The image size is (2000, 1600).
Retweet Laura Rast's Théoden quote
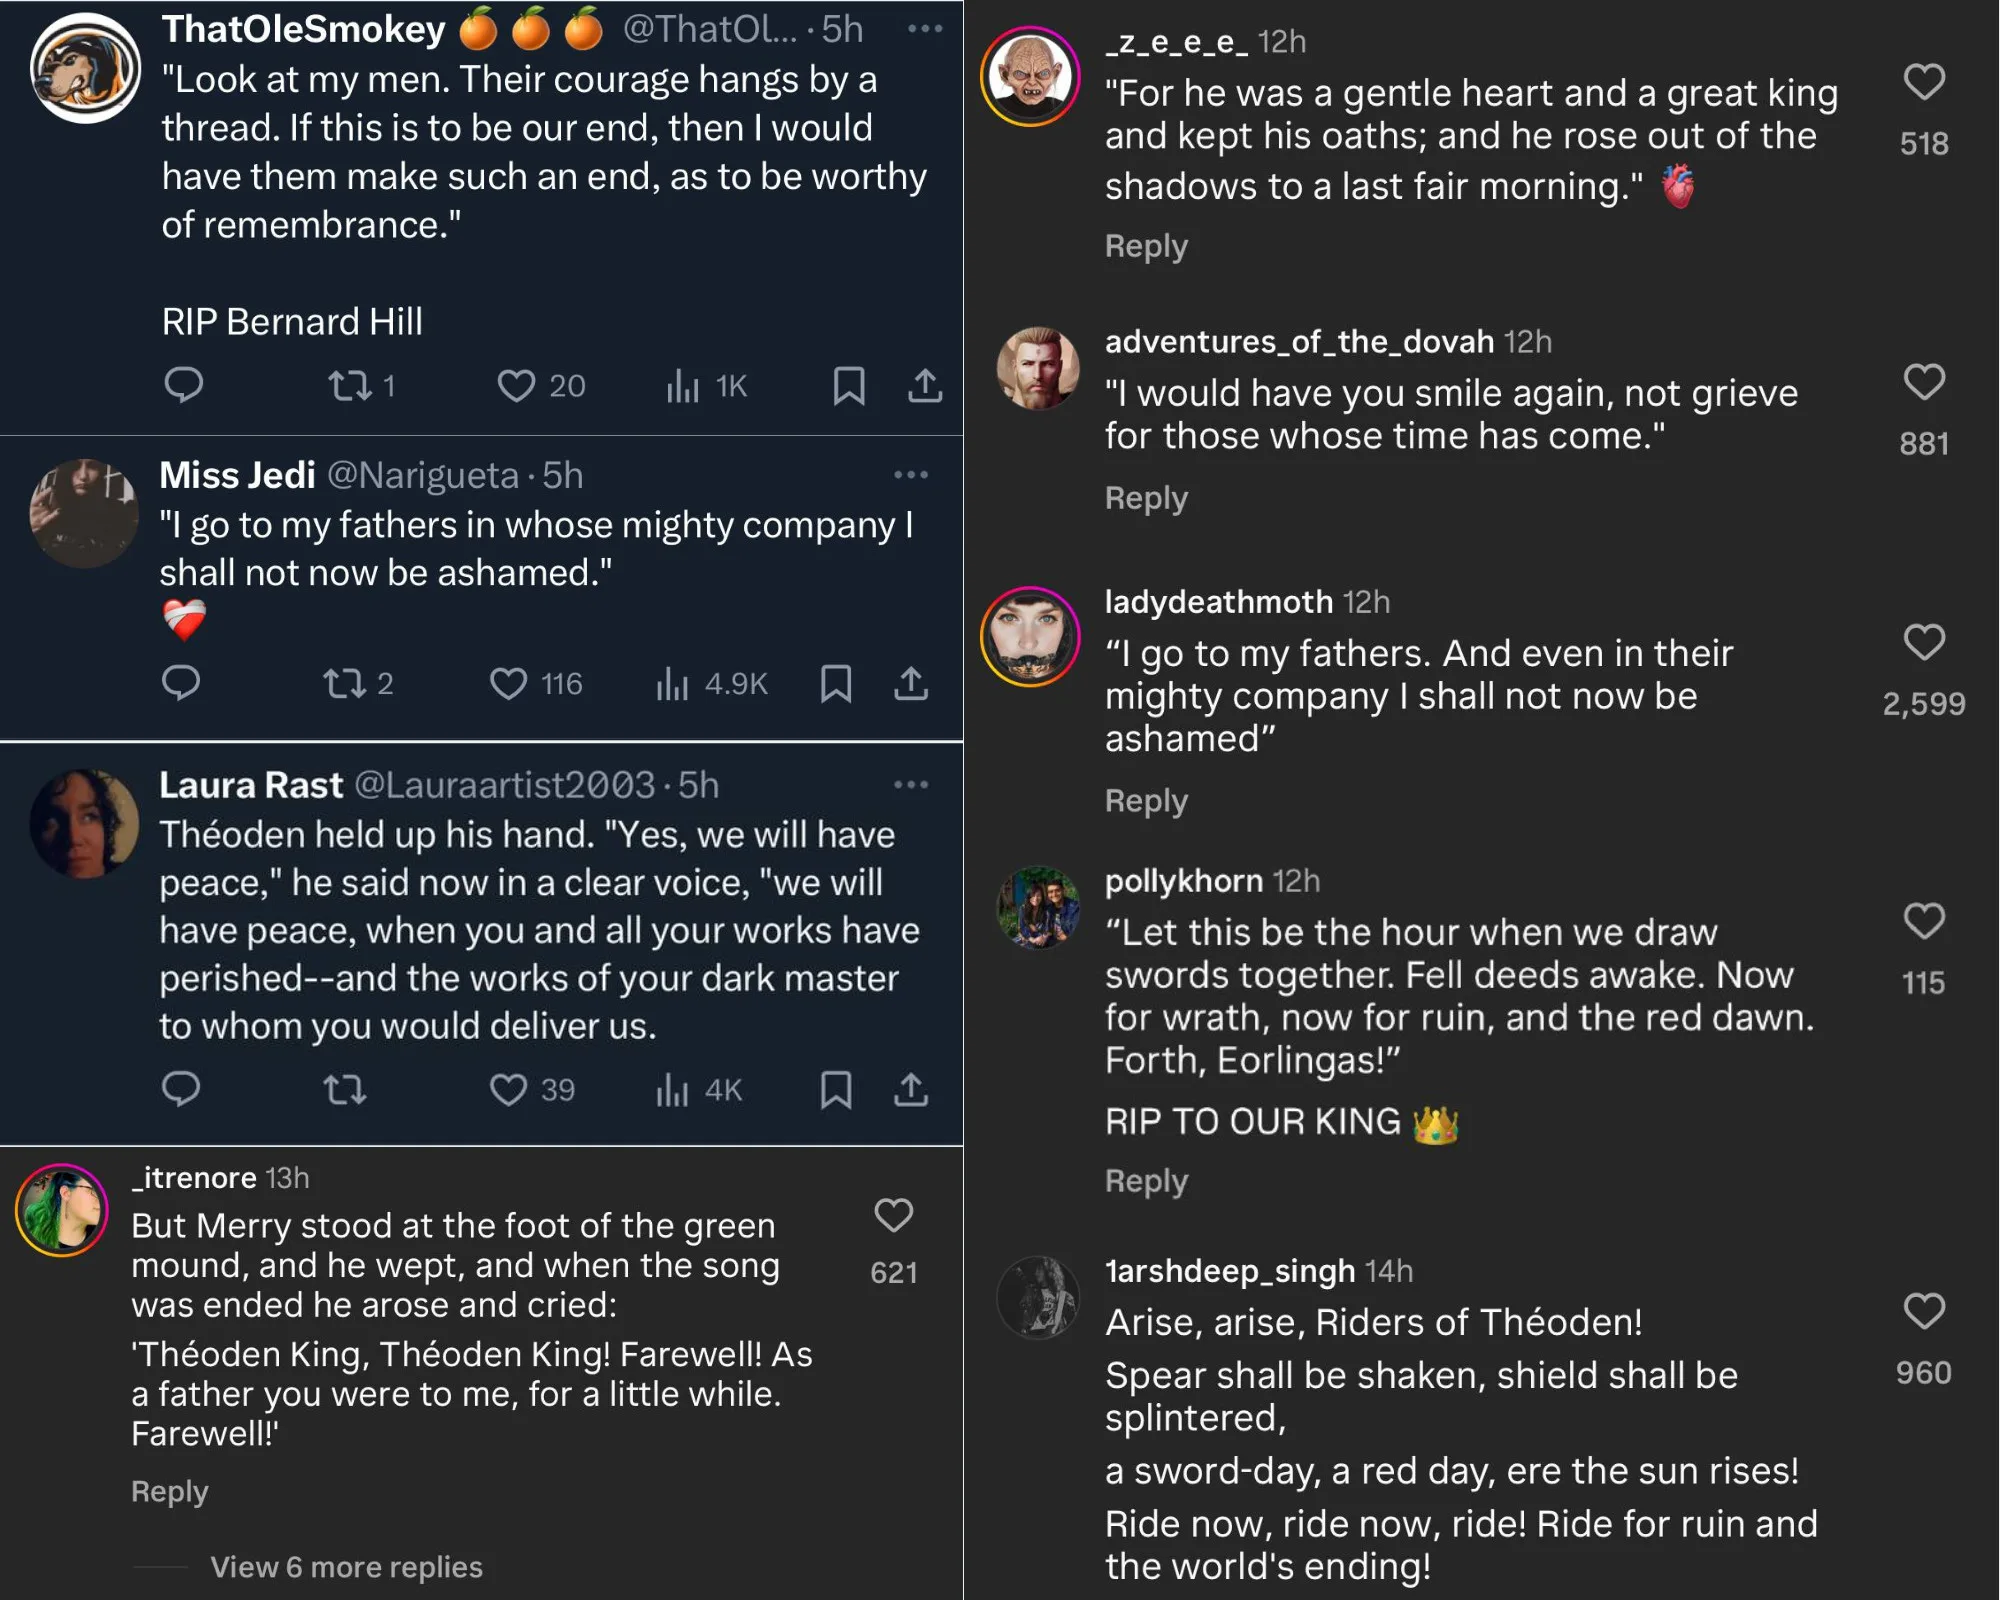coord(345,1089)
